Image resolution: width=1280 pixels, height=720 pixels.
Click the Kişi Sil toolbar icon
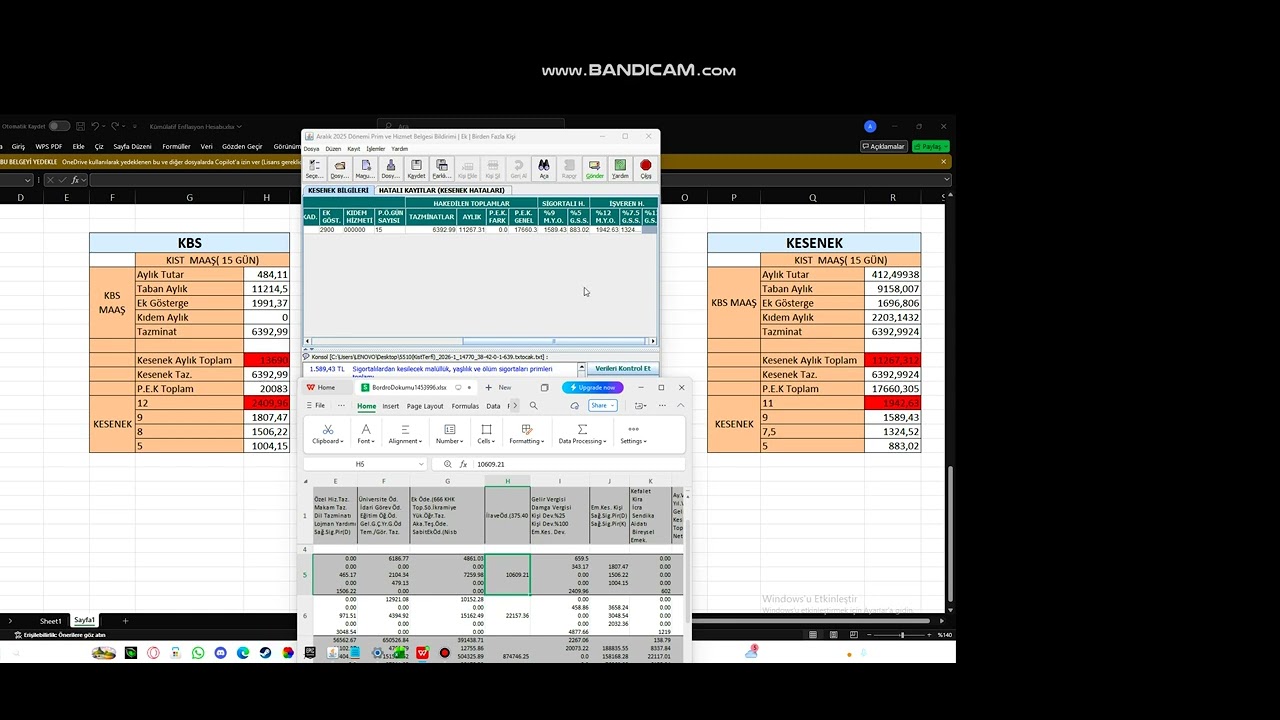click(x=493, y=168)
